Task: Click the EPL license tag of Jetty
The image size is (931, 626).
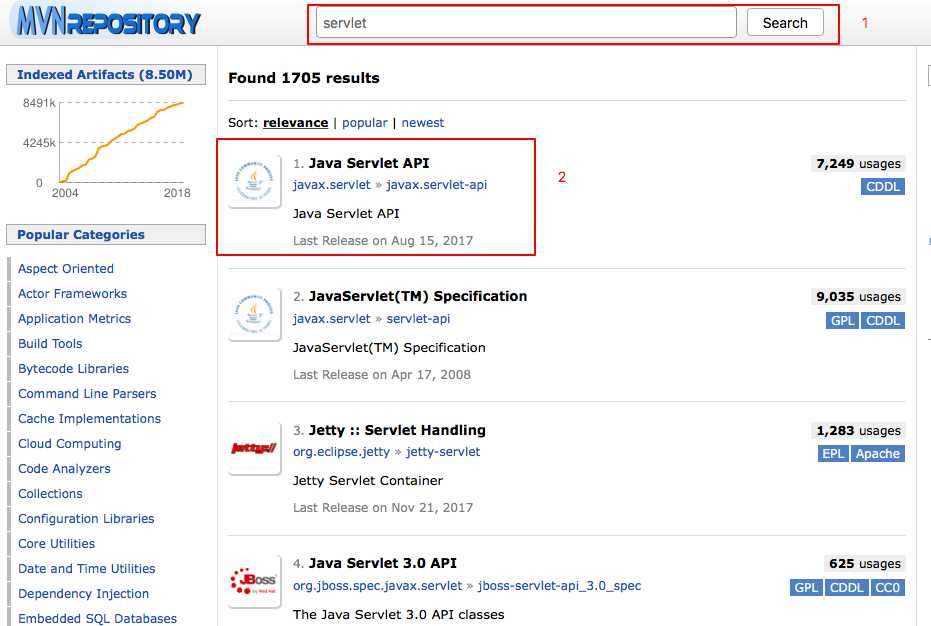Action: [x=833, y=453]
